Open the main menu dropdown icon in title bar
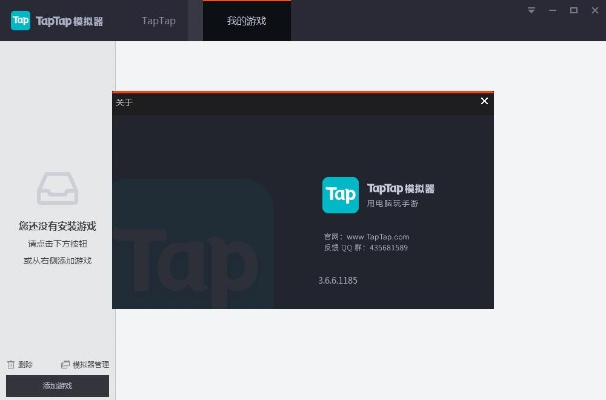The height and width of the screenshot is (400, 606). [x=531, y=10]
